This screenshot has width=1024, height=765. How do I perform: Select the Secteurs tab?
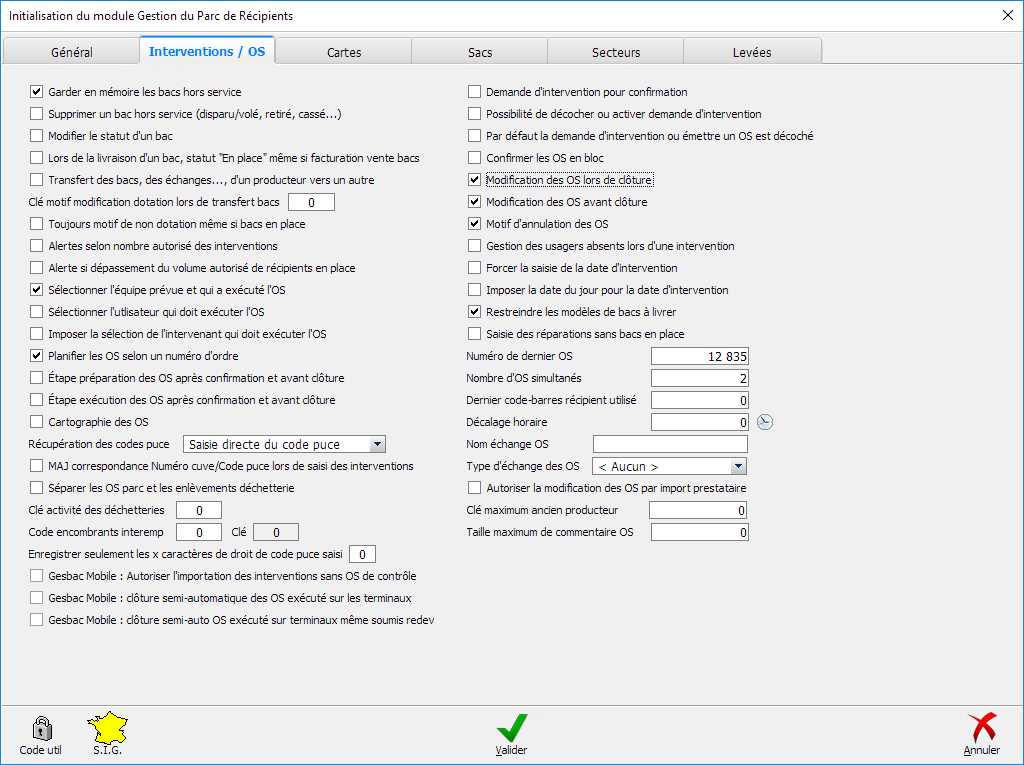coord(616,52)
